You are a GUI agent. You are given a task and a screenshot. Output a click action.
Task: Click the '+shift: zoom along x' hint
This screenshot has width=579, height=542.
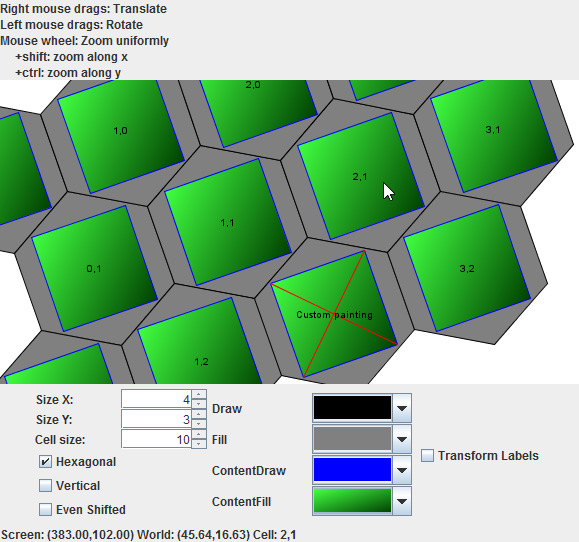coord(72,57)
